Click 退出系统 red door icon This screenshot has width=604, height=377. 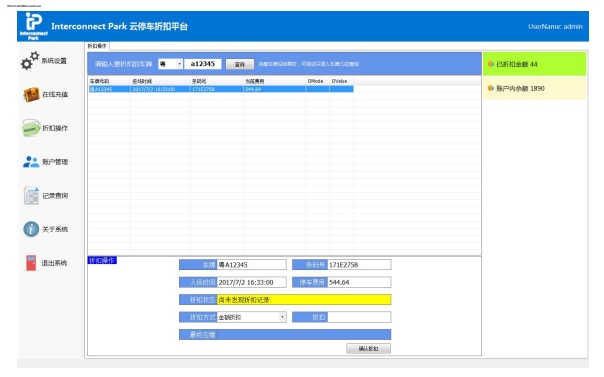[31, 263]
